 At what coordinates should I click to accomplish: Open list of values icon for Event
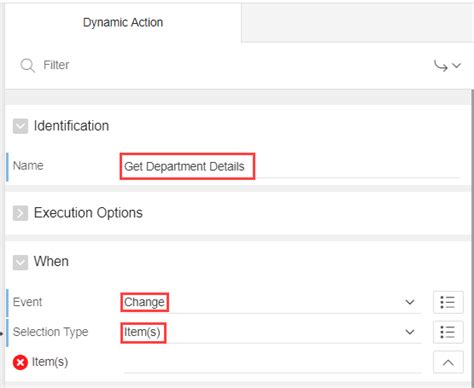[x=448, y=302]
